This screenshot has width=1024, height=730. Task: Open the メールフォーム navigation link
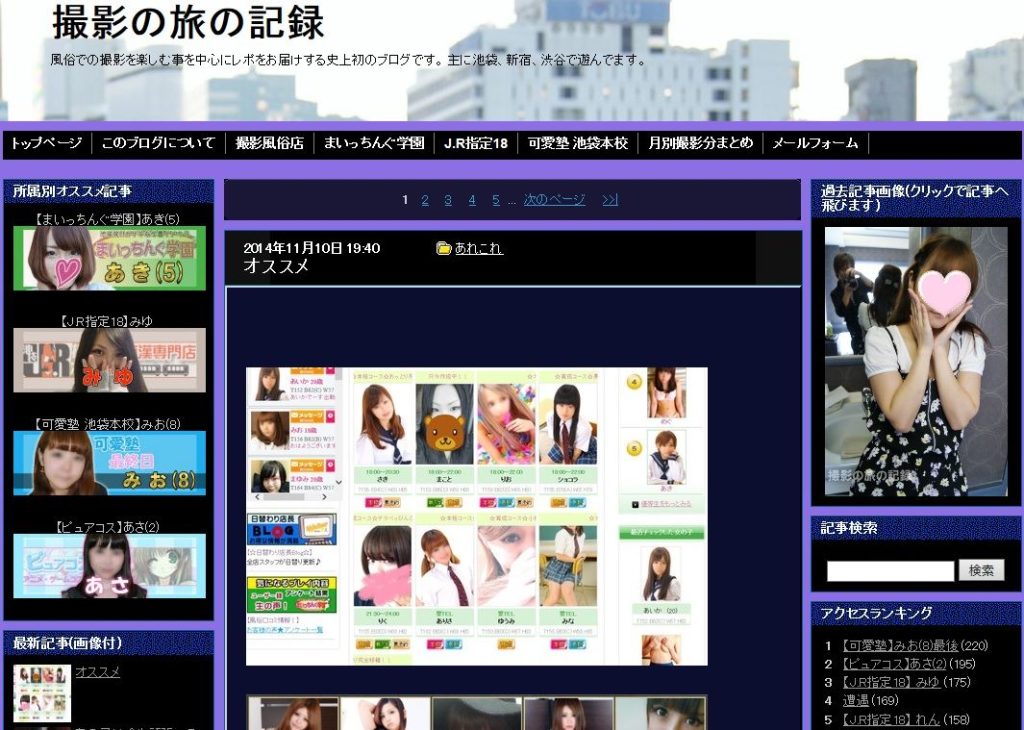click(x=815, y=143)
